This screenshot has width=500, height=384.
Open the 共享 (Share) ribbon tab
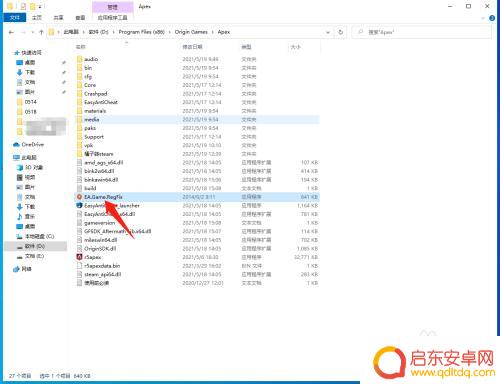click(58, 17)
